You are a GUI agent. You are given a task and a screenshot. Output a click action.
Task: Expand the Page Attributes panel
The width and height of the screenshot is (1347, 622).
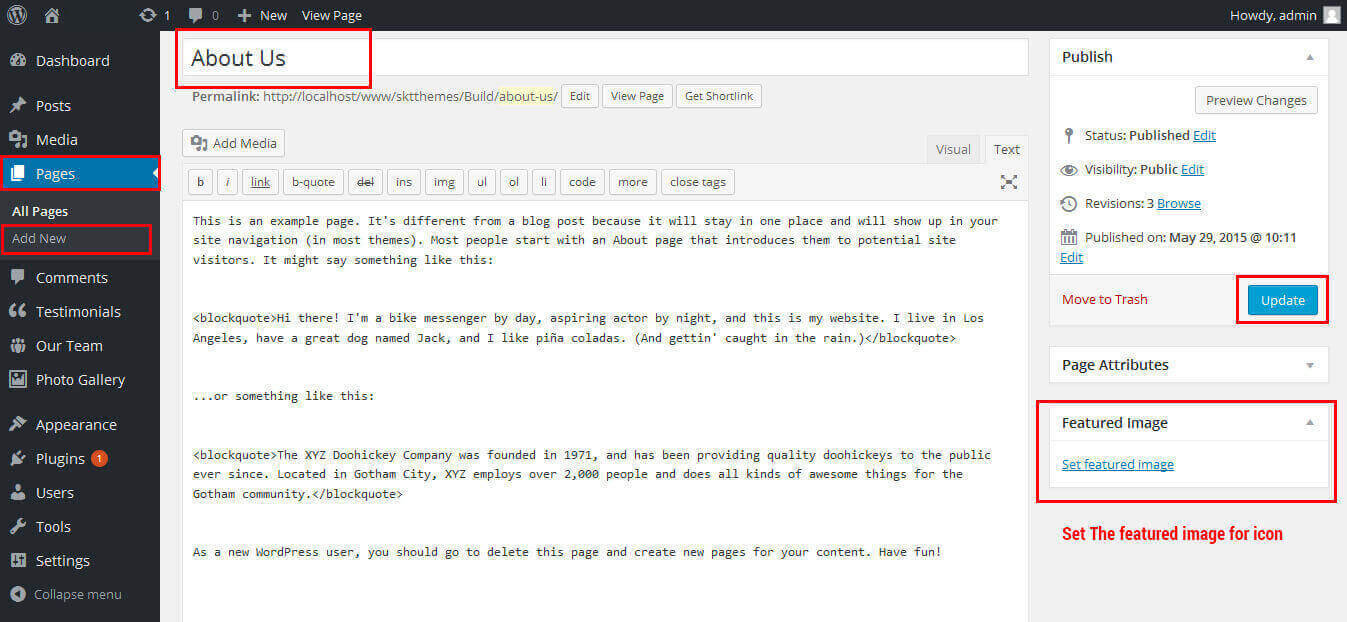[x=1310, y=366]
